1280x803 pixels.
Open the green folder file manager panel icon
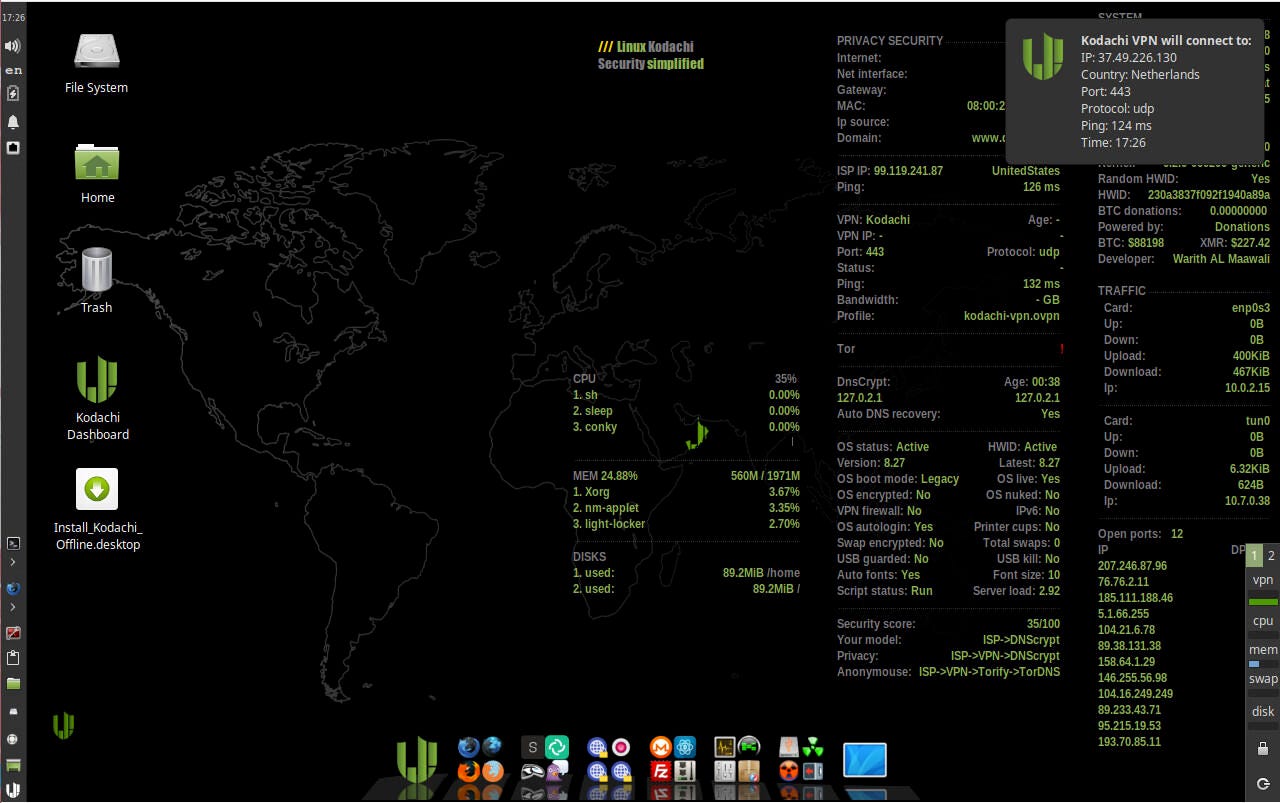point(13,683)
